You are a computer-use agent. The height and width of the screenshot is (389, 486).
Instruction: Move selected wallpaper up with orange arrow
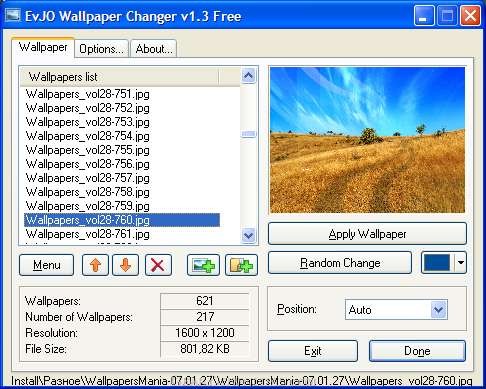point(95,265)
